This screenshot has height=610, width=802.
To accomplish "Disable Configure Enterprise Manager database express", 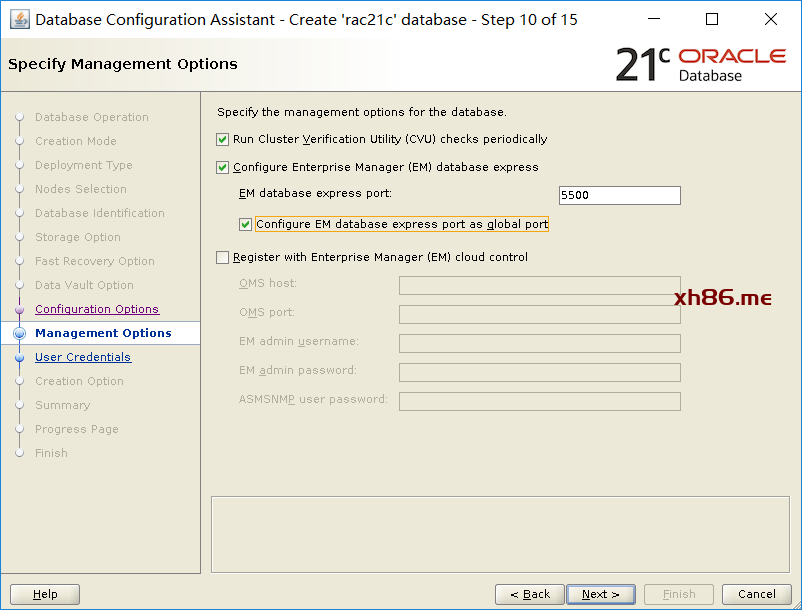I will [x=223, y=168].
